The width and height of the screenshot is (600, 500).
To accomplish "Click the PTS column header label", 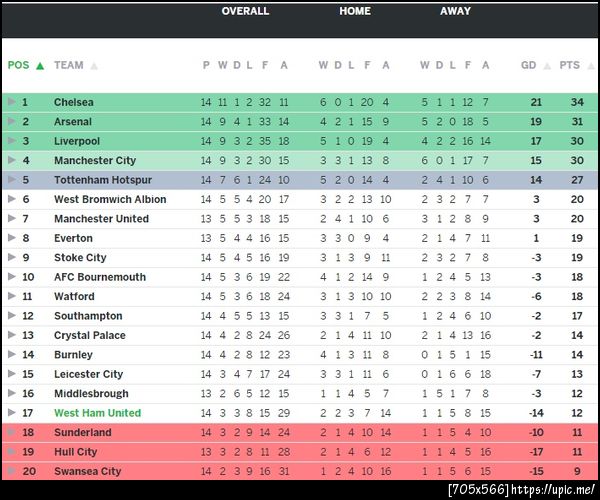I will pyautogui.click(x=569, y=66).
